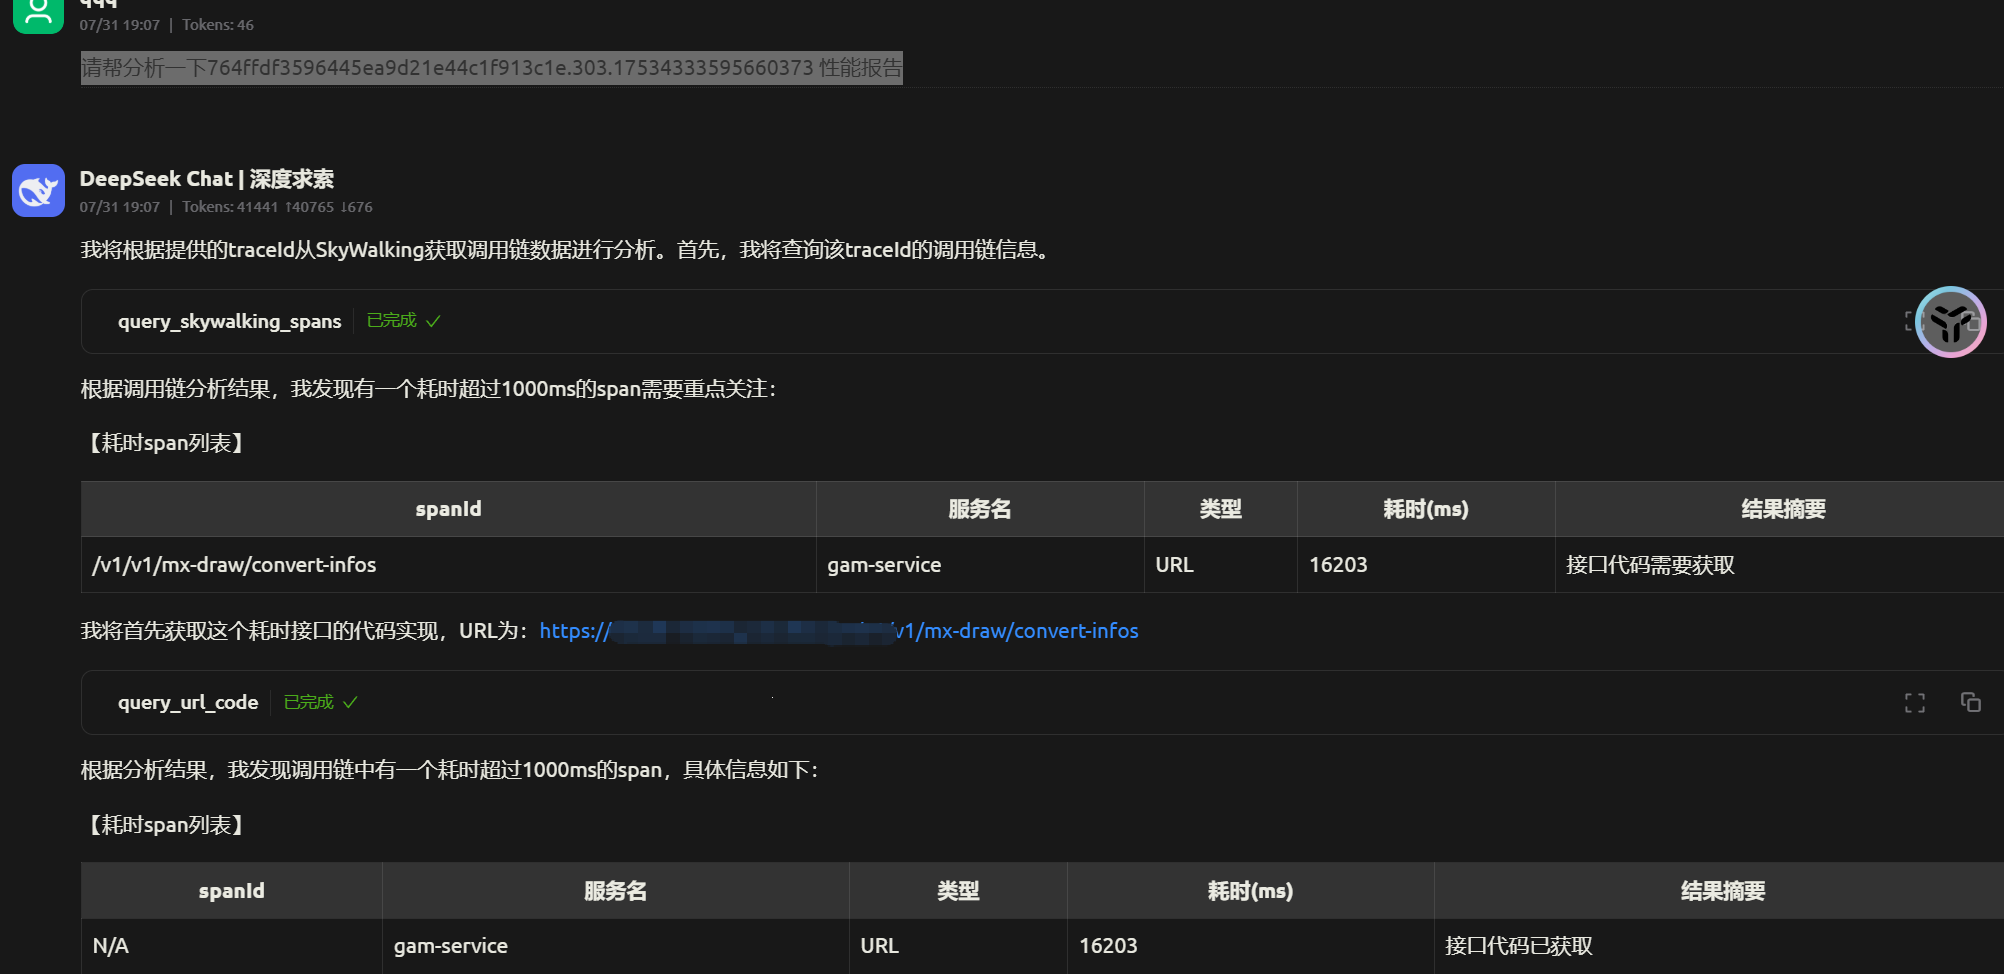The image size is (2004, 974).
Task: Click the spanId header in first table
Action: click(448, 509)
